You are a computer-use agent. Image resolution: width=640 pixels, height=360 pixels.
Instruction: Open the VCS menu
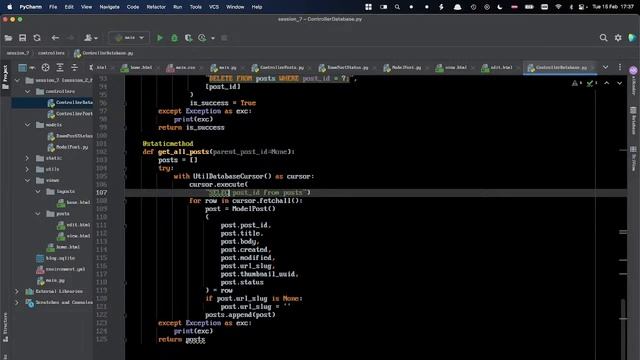click(213, 7)
